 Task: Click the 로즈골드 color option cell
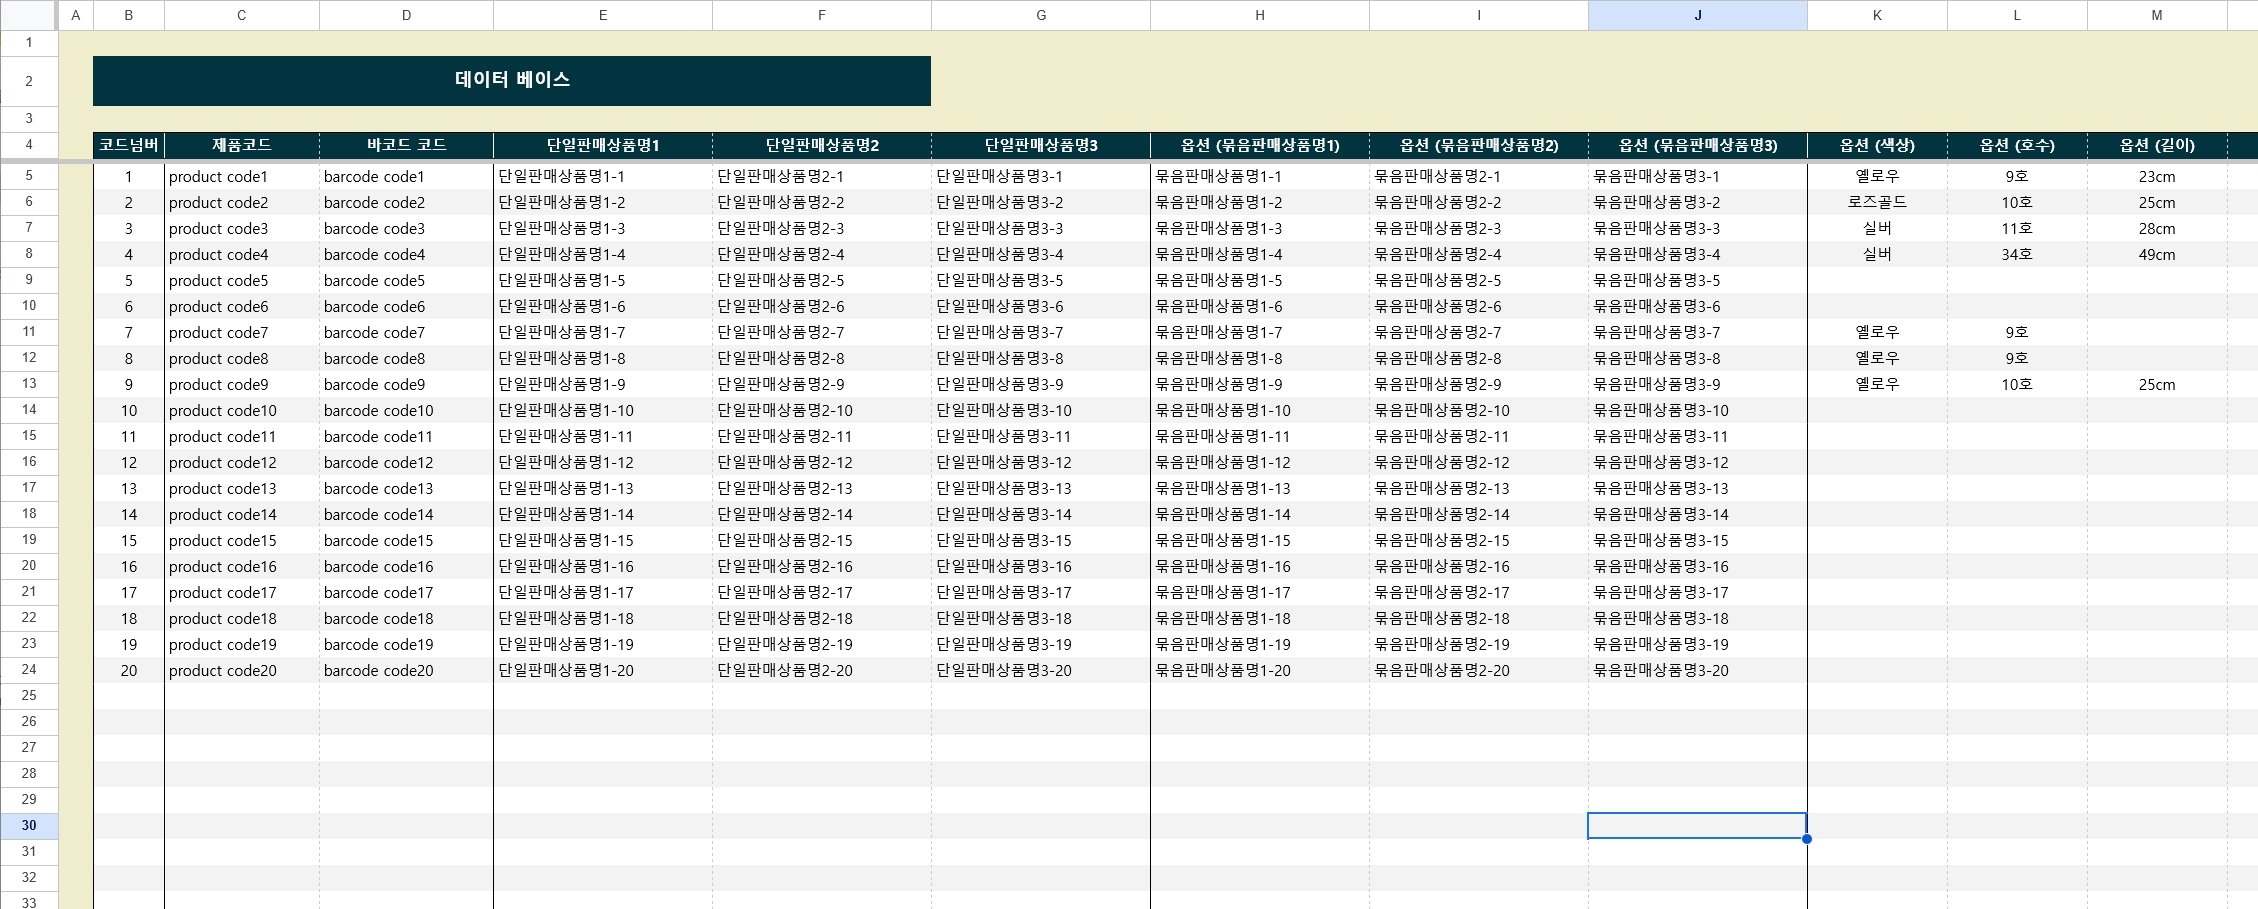(1876, 202)
